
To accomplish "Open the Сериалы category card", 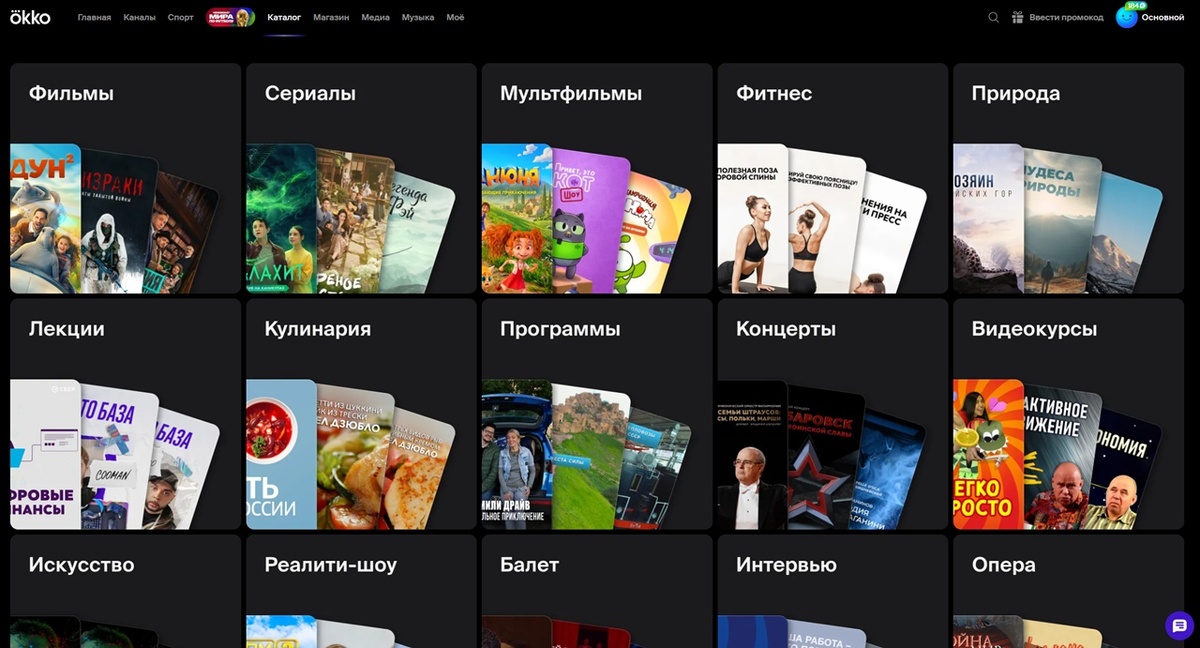I will 361,178.
